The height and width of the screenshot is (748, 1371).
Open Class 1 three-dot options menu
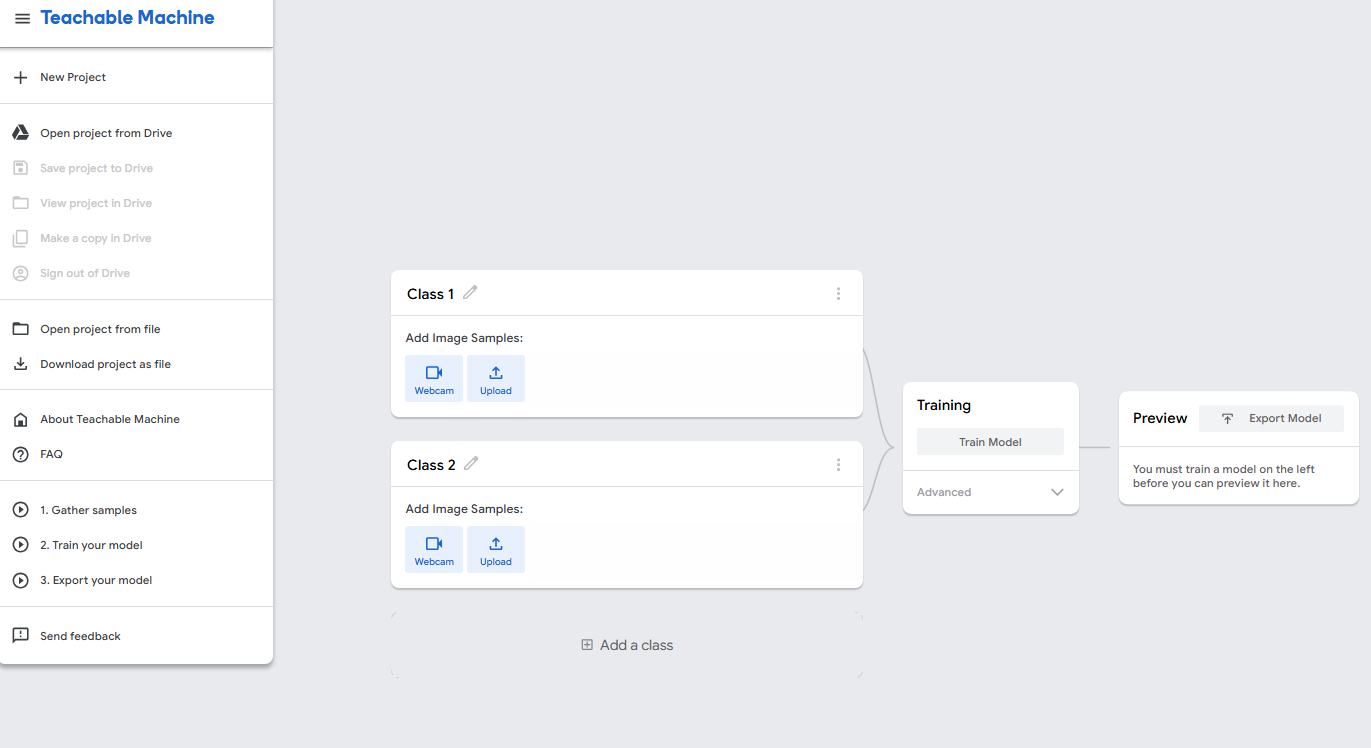838,294
